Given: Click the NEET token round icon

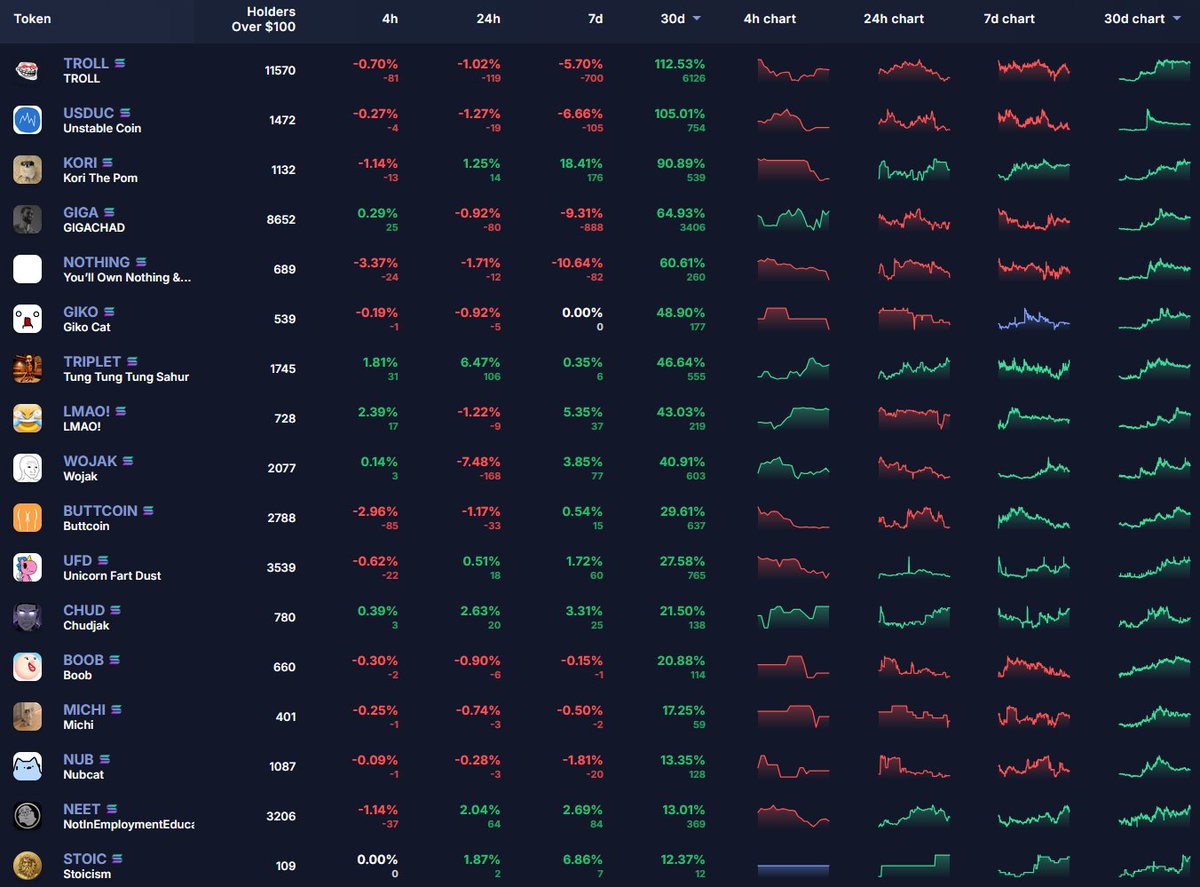Looking at the screenshot, I should [27, 815].
